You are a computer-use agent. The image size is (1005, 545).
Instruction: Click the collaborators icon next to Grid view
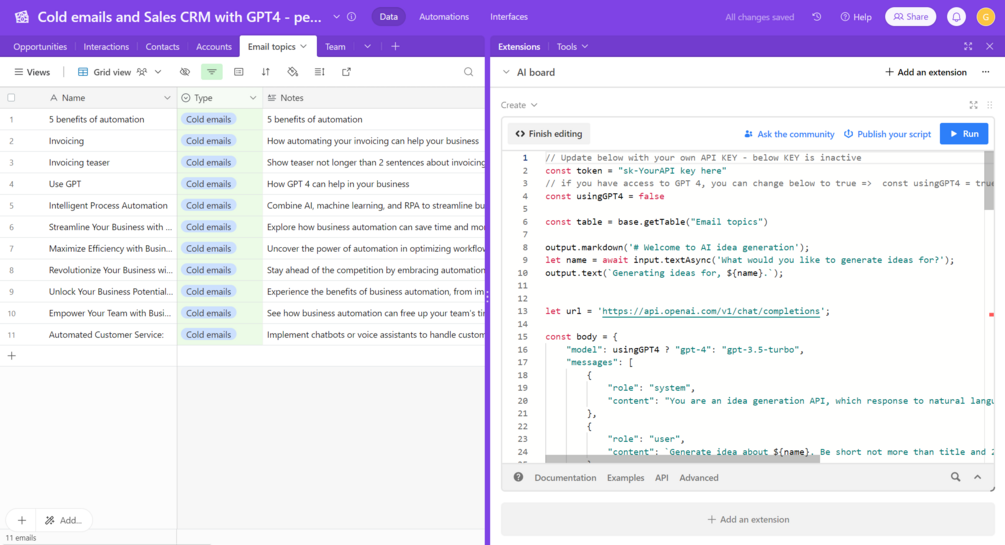click(142, 72)
